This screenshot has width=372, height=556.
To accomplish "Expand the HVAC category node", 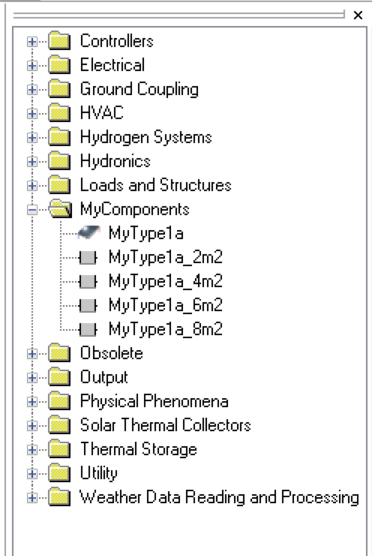I will [x=32, y=113].
